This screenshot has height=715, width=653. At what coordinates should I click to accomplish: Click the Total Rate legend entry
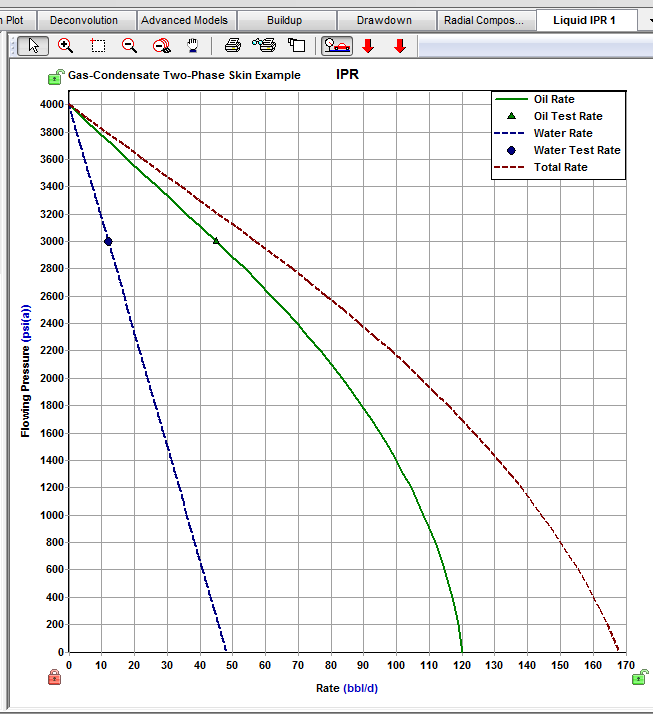point(560,167)
